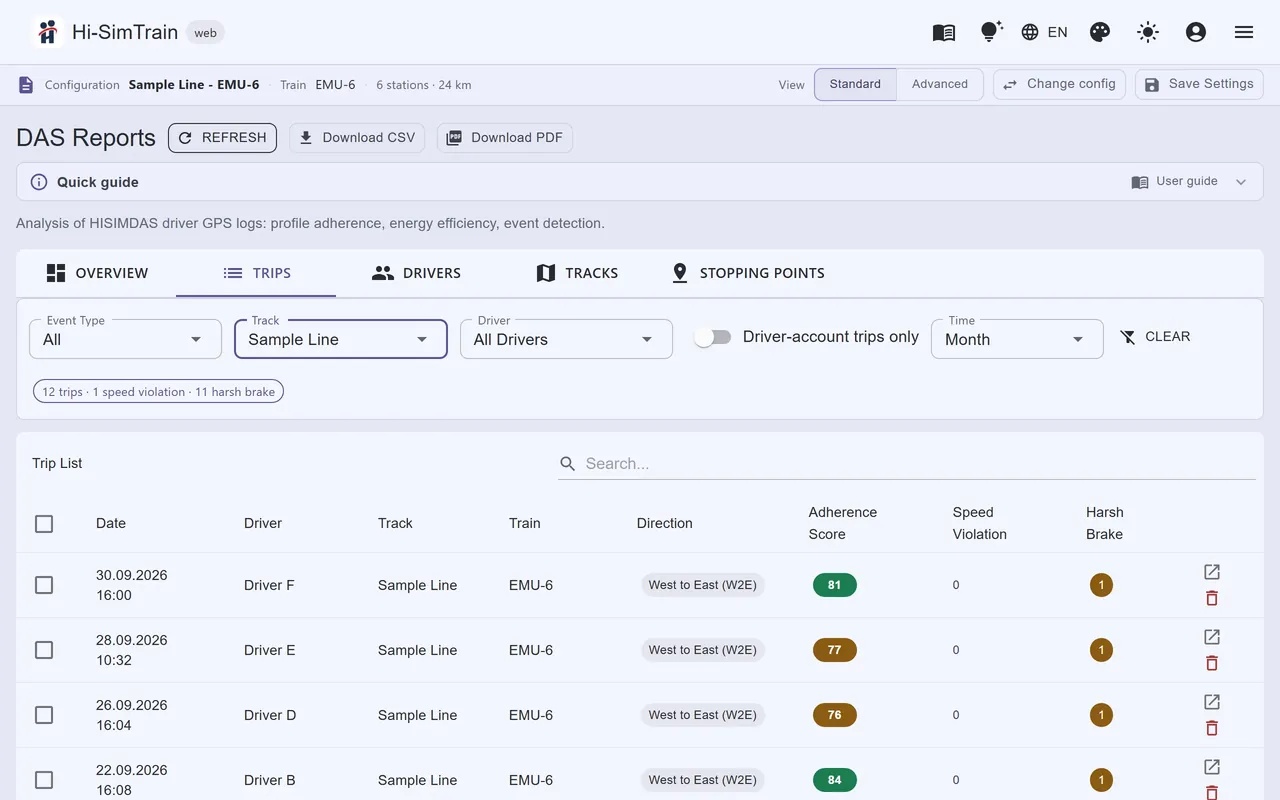Select the 30.09.2026 trip checkbox
This screenshot has height=800, width=1280.
[x=44, y=585]
